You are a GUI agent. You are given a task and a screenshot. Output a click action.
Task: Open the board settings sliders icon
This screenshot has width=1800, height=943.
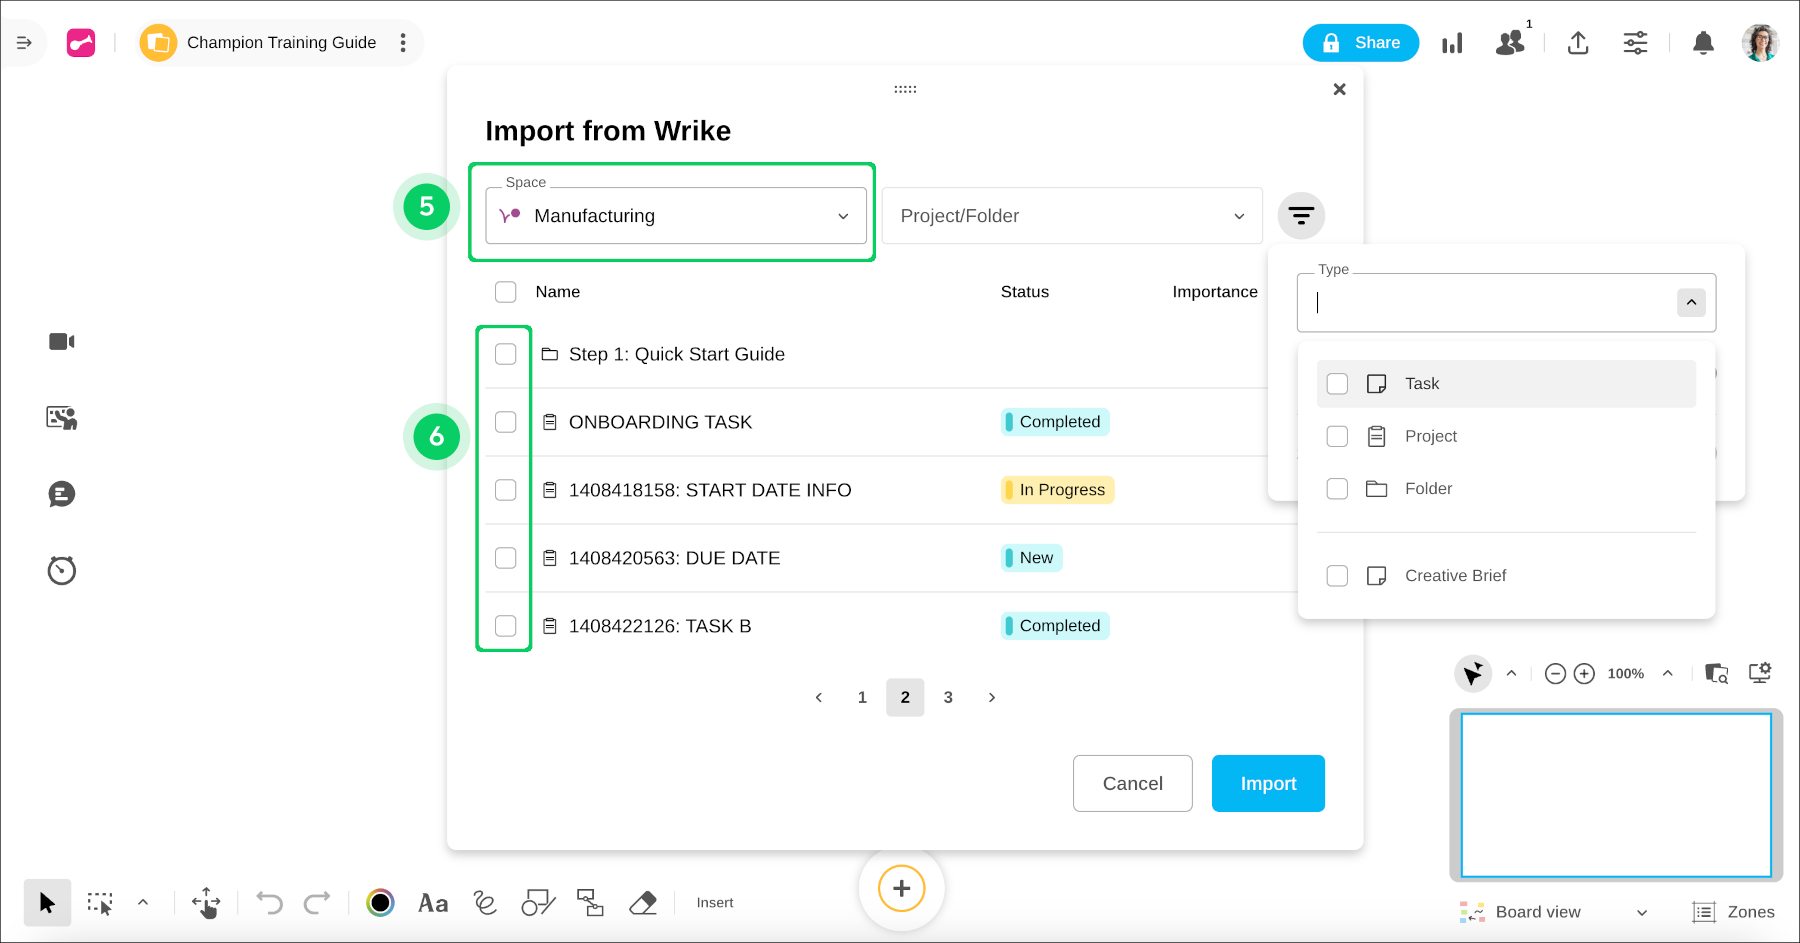click(1635, 43)
